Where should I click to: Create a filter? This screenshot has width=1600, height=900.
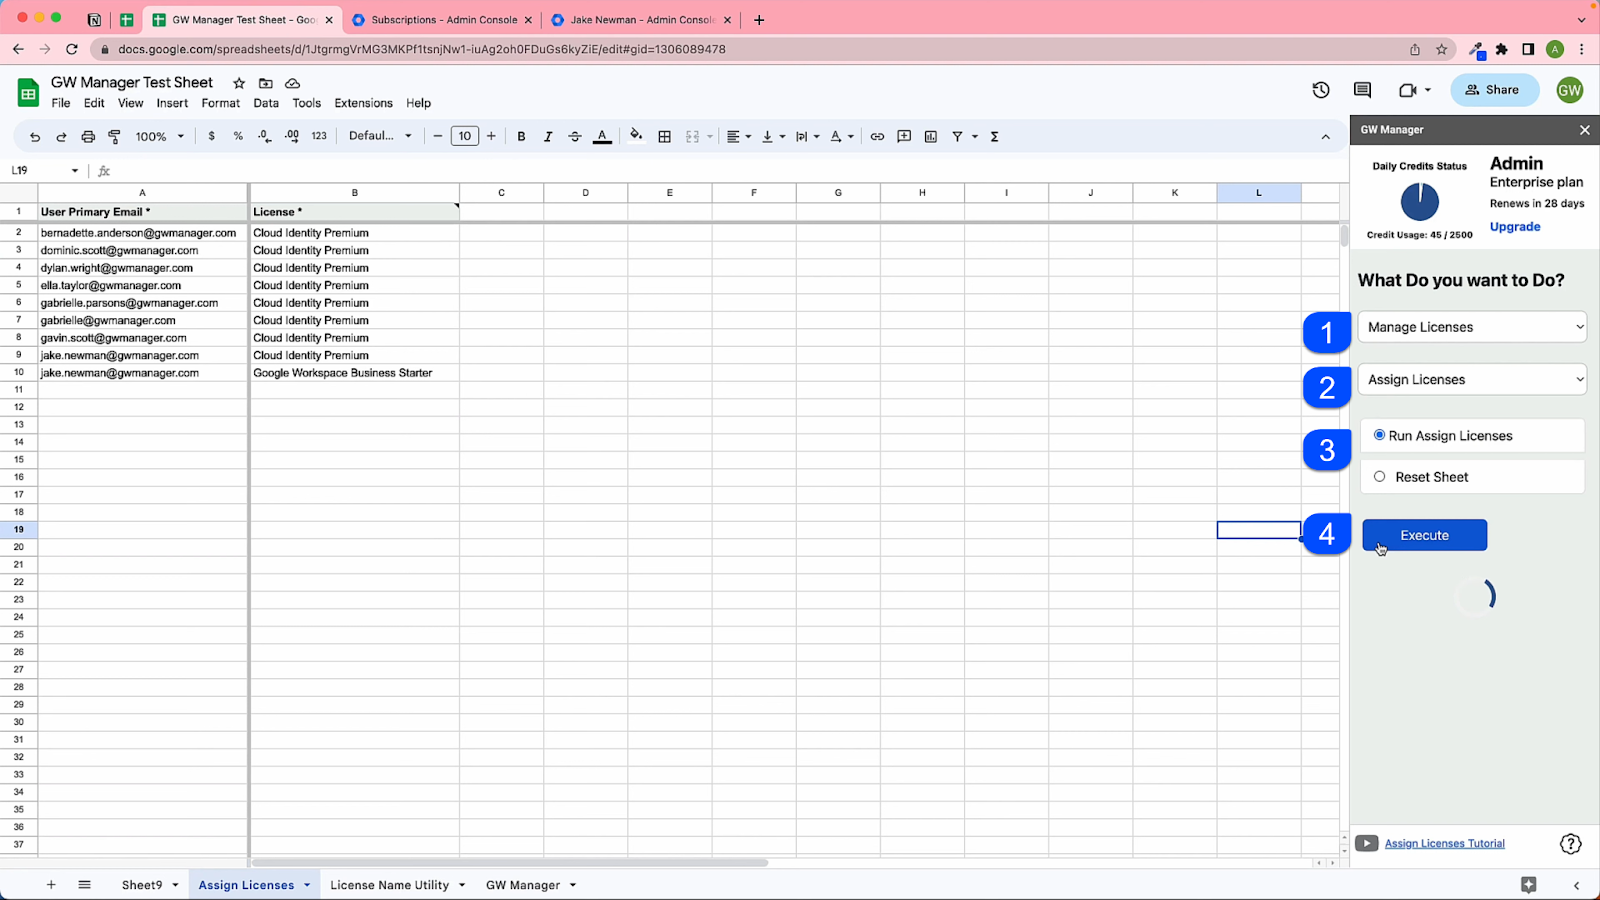point(957,136)
